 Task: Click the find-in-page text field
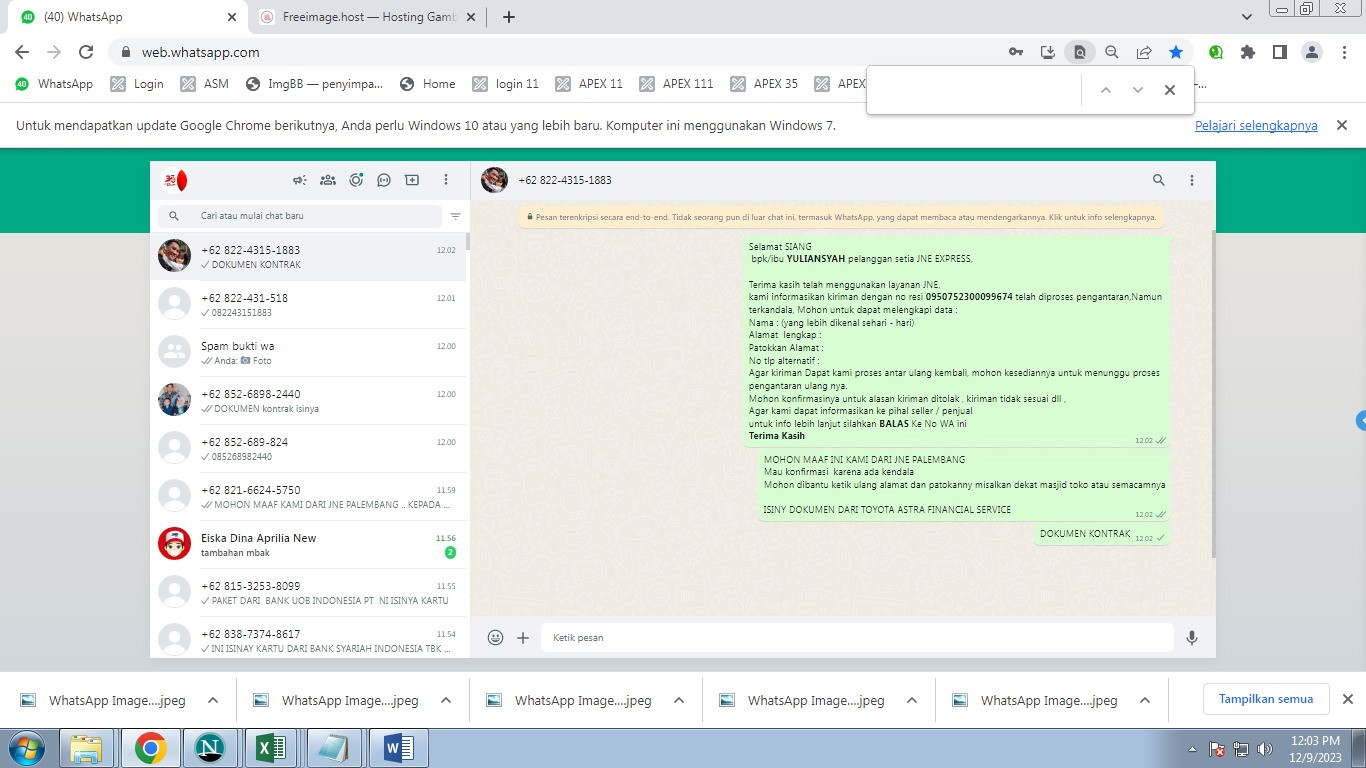click(x=975, y=90)
